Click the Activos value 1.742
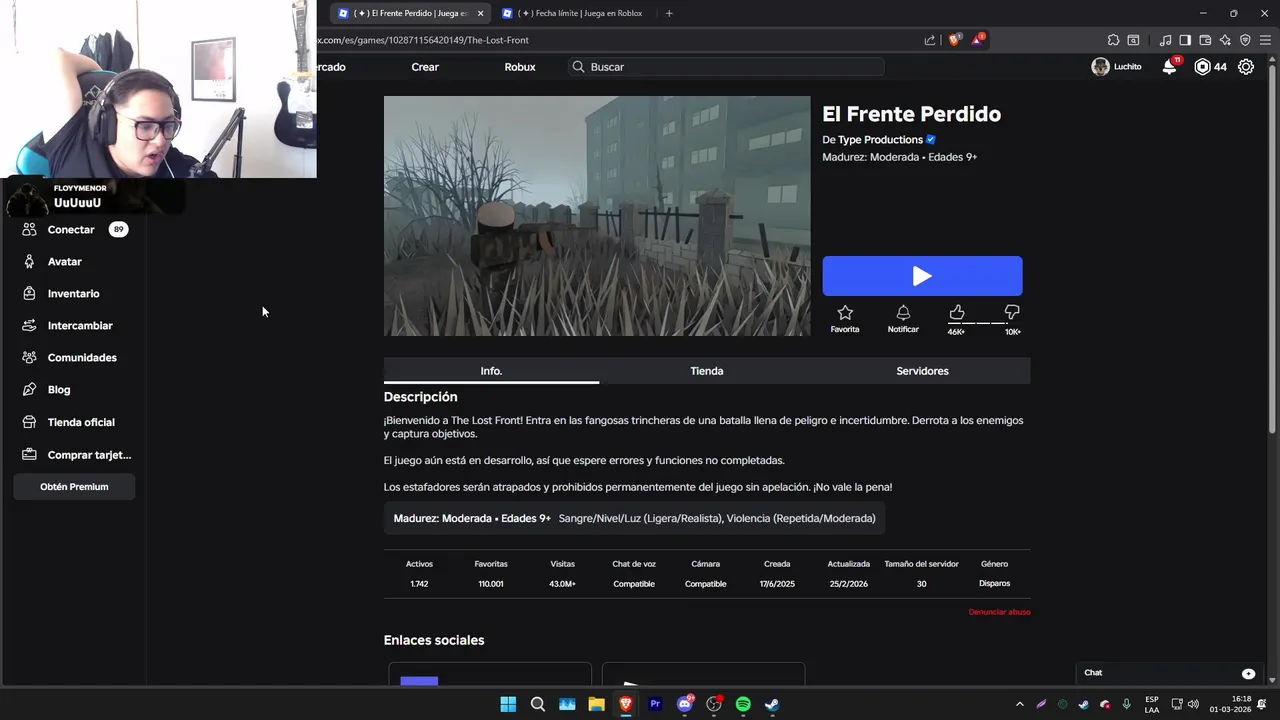 point(419,584)
